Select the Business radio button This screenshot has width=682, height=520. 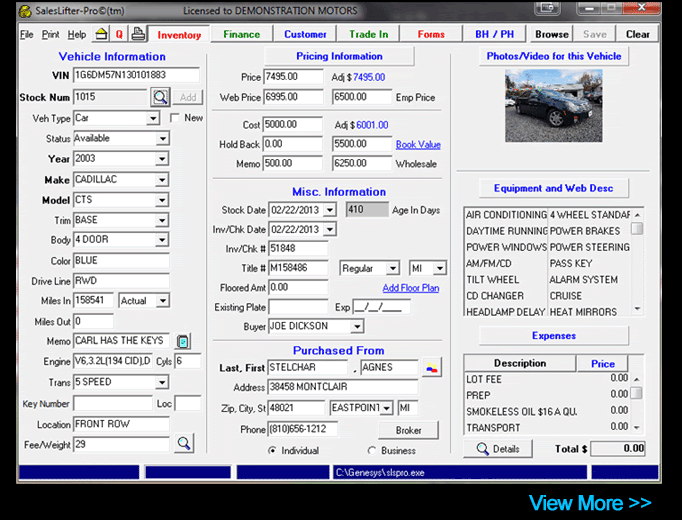coord(371,450)
